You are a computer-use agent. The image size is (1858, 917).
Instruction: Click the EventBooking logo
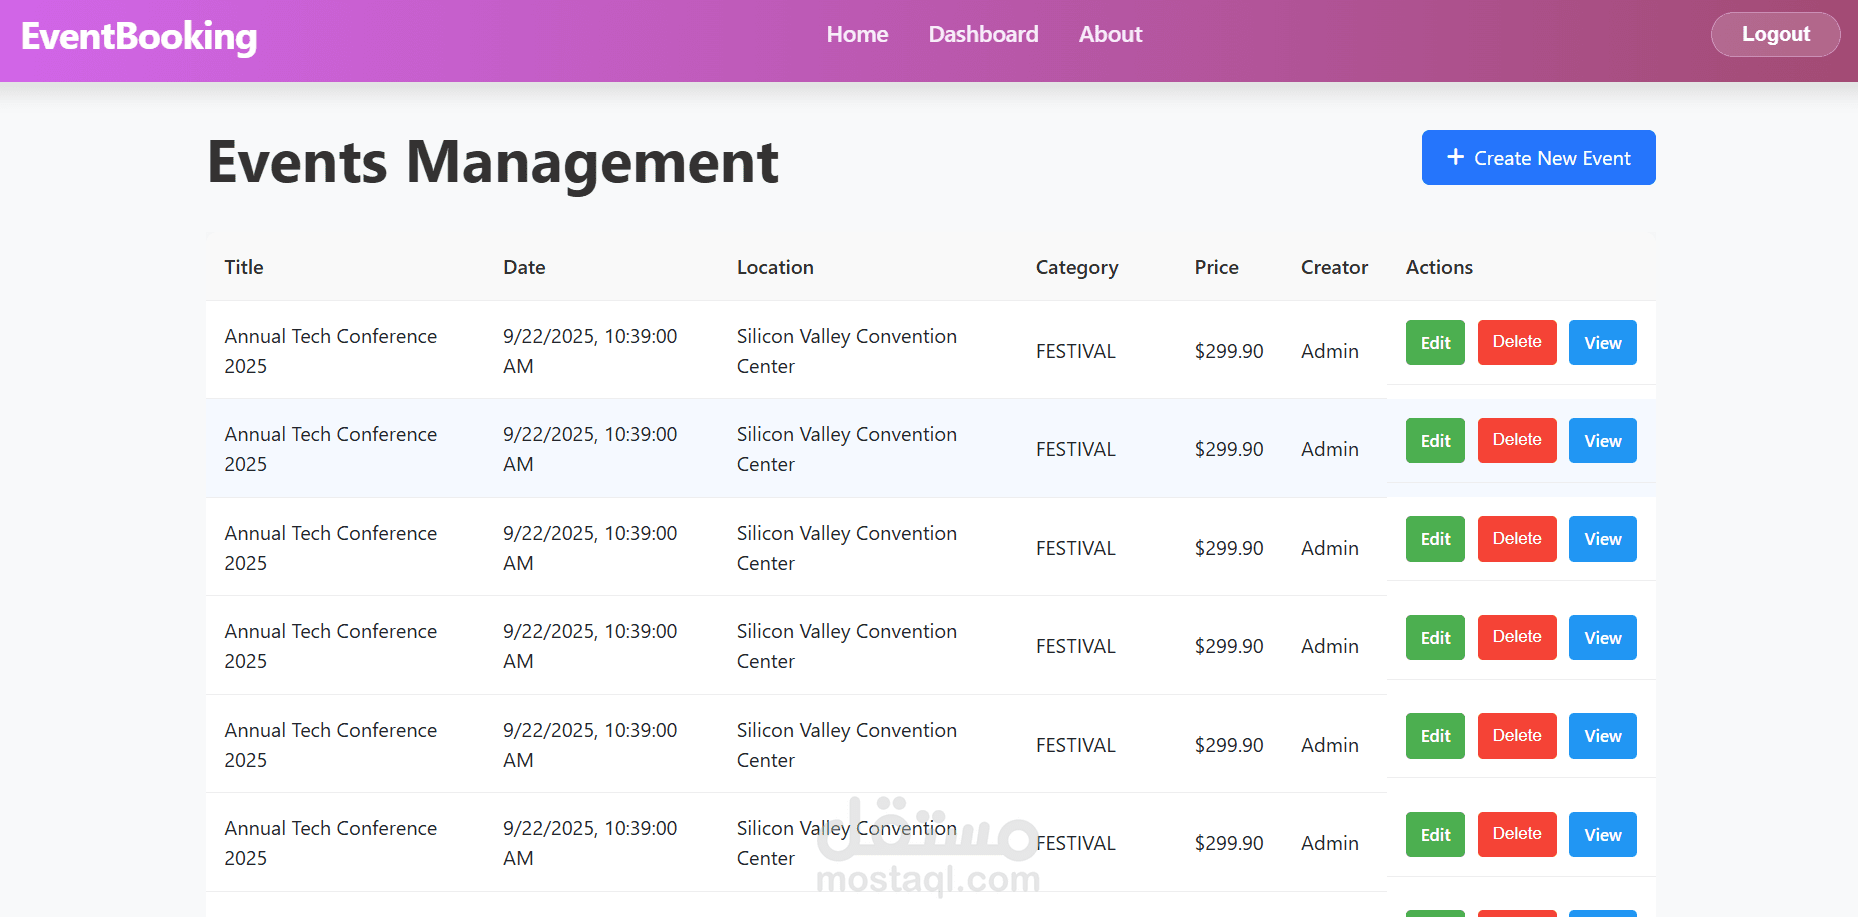click(x=139, y=37)
